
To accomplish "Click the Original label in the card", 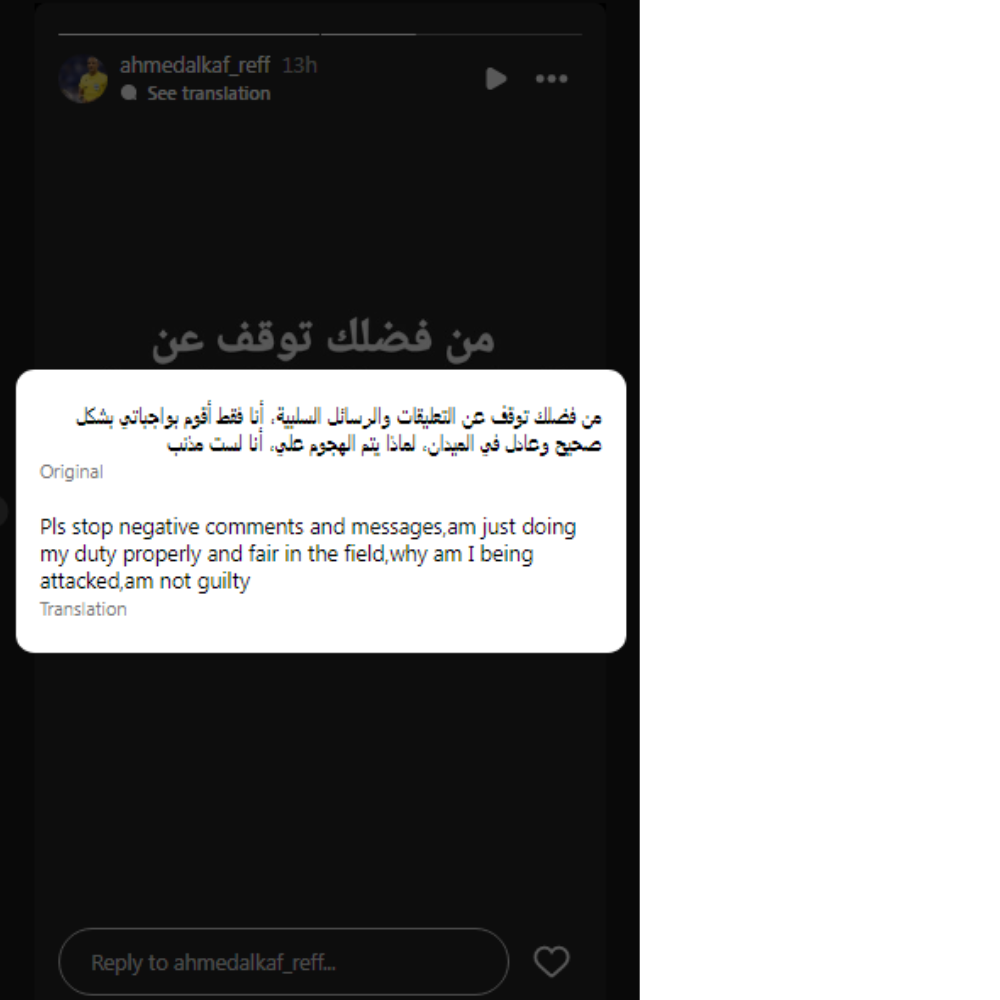I will 71,472.
